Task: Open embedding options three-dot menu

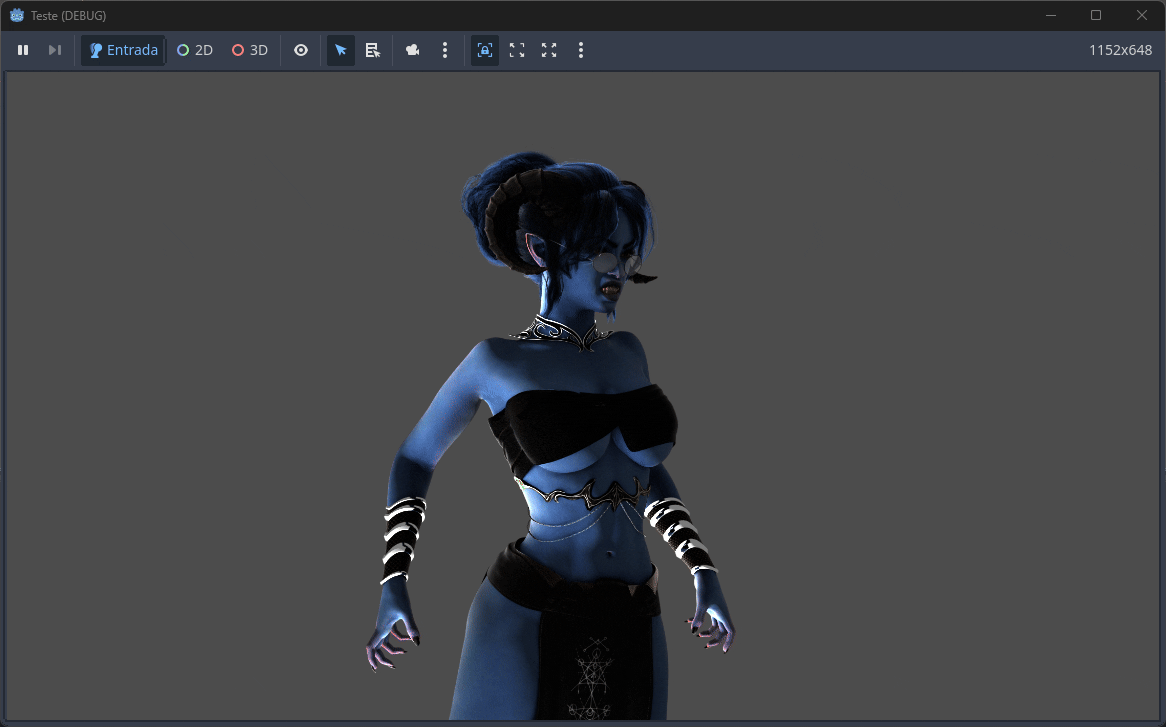Action: 581,50
